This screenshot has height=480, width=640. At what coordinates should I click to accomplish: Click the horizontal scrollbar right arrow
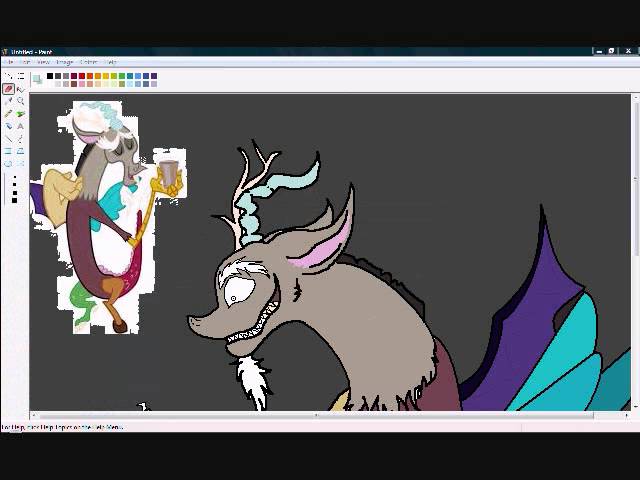pos(627,415)
